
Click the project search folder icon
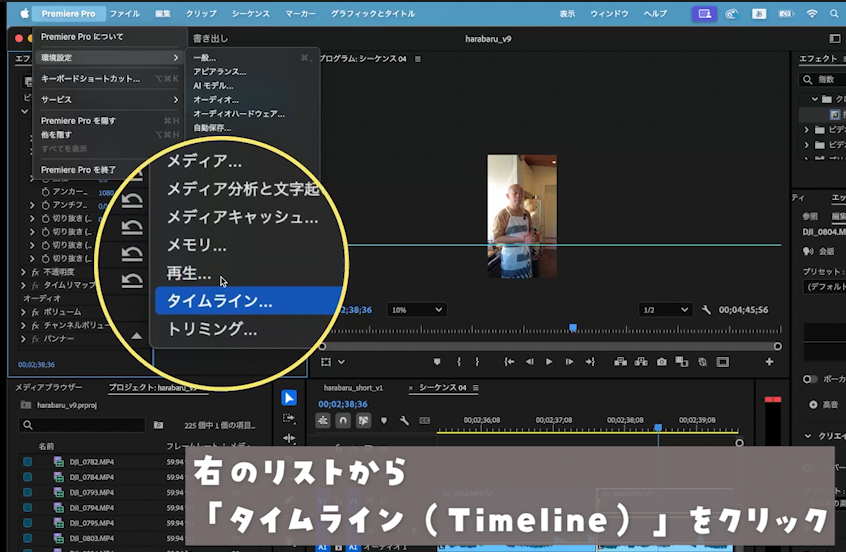158,425
